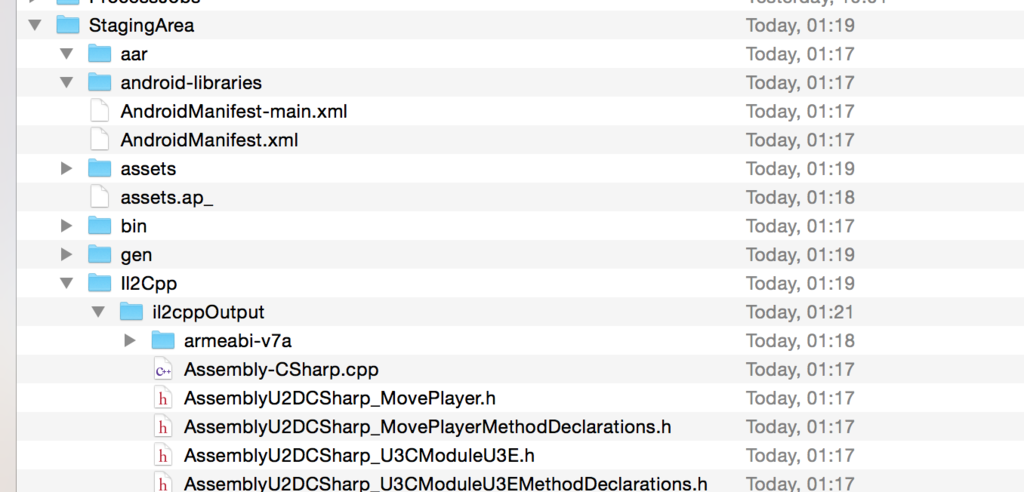
Task: Click the StagingArea folder icon
Action: click(67, 25)
